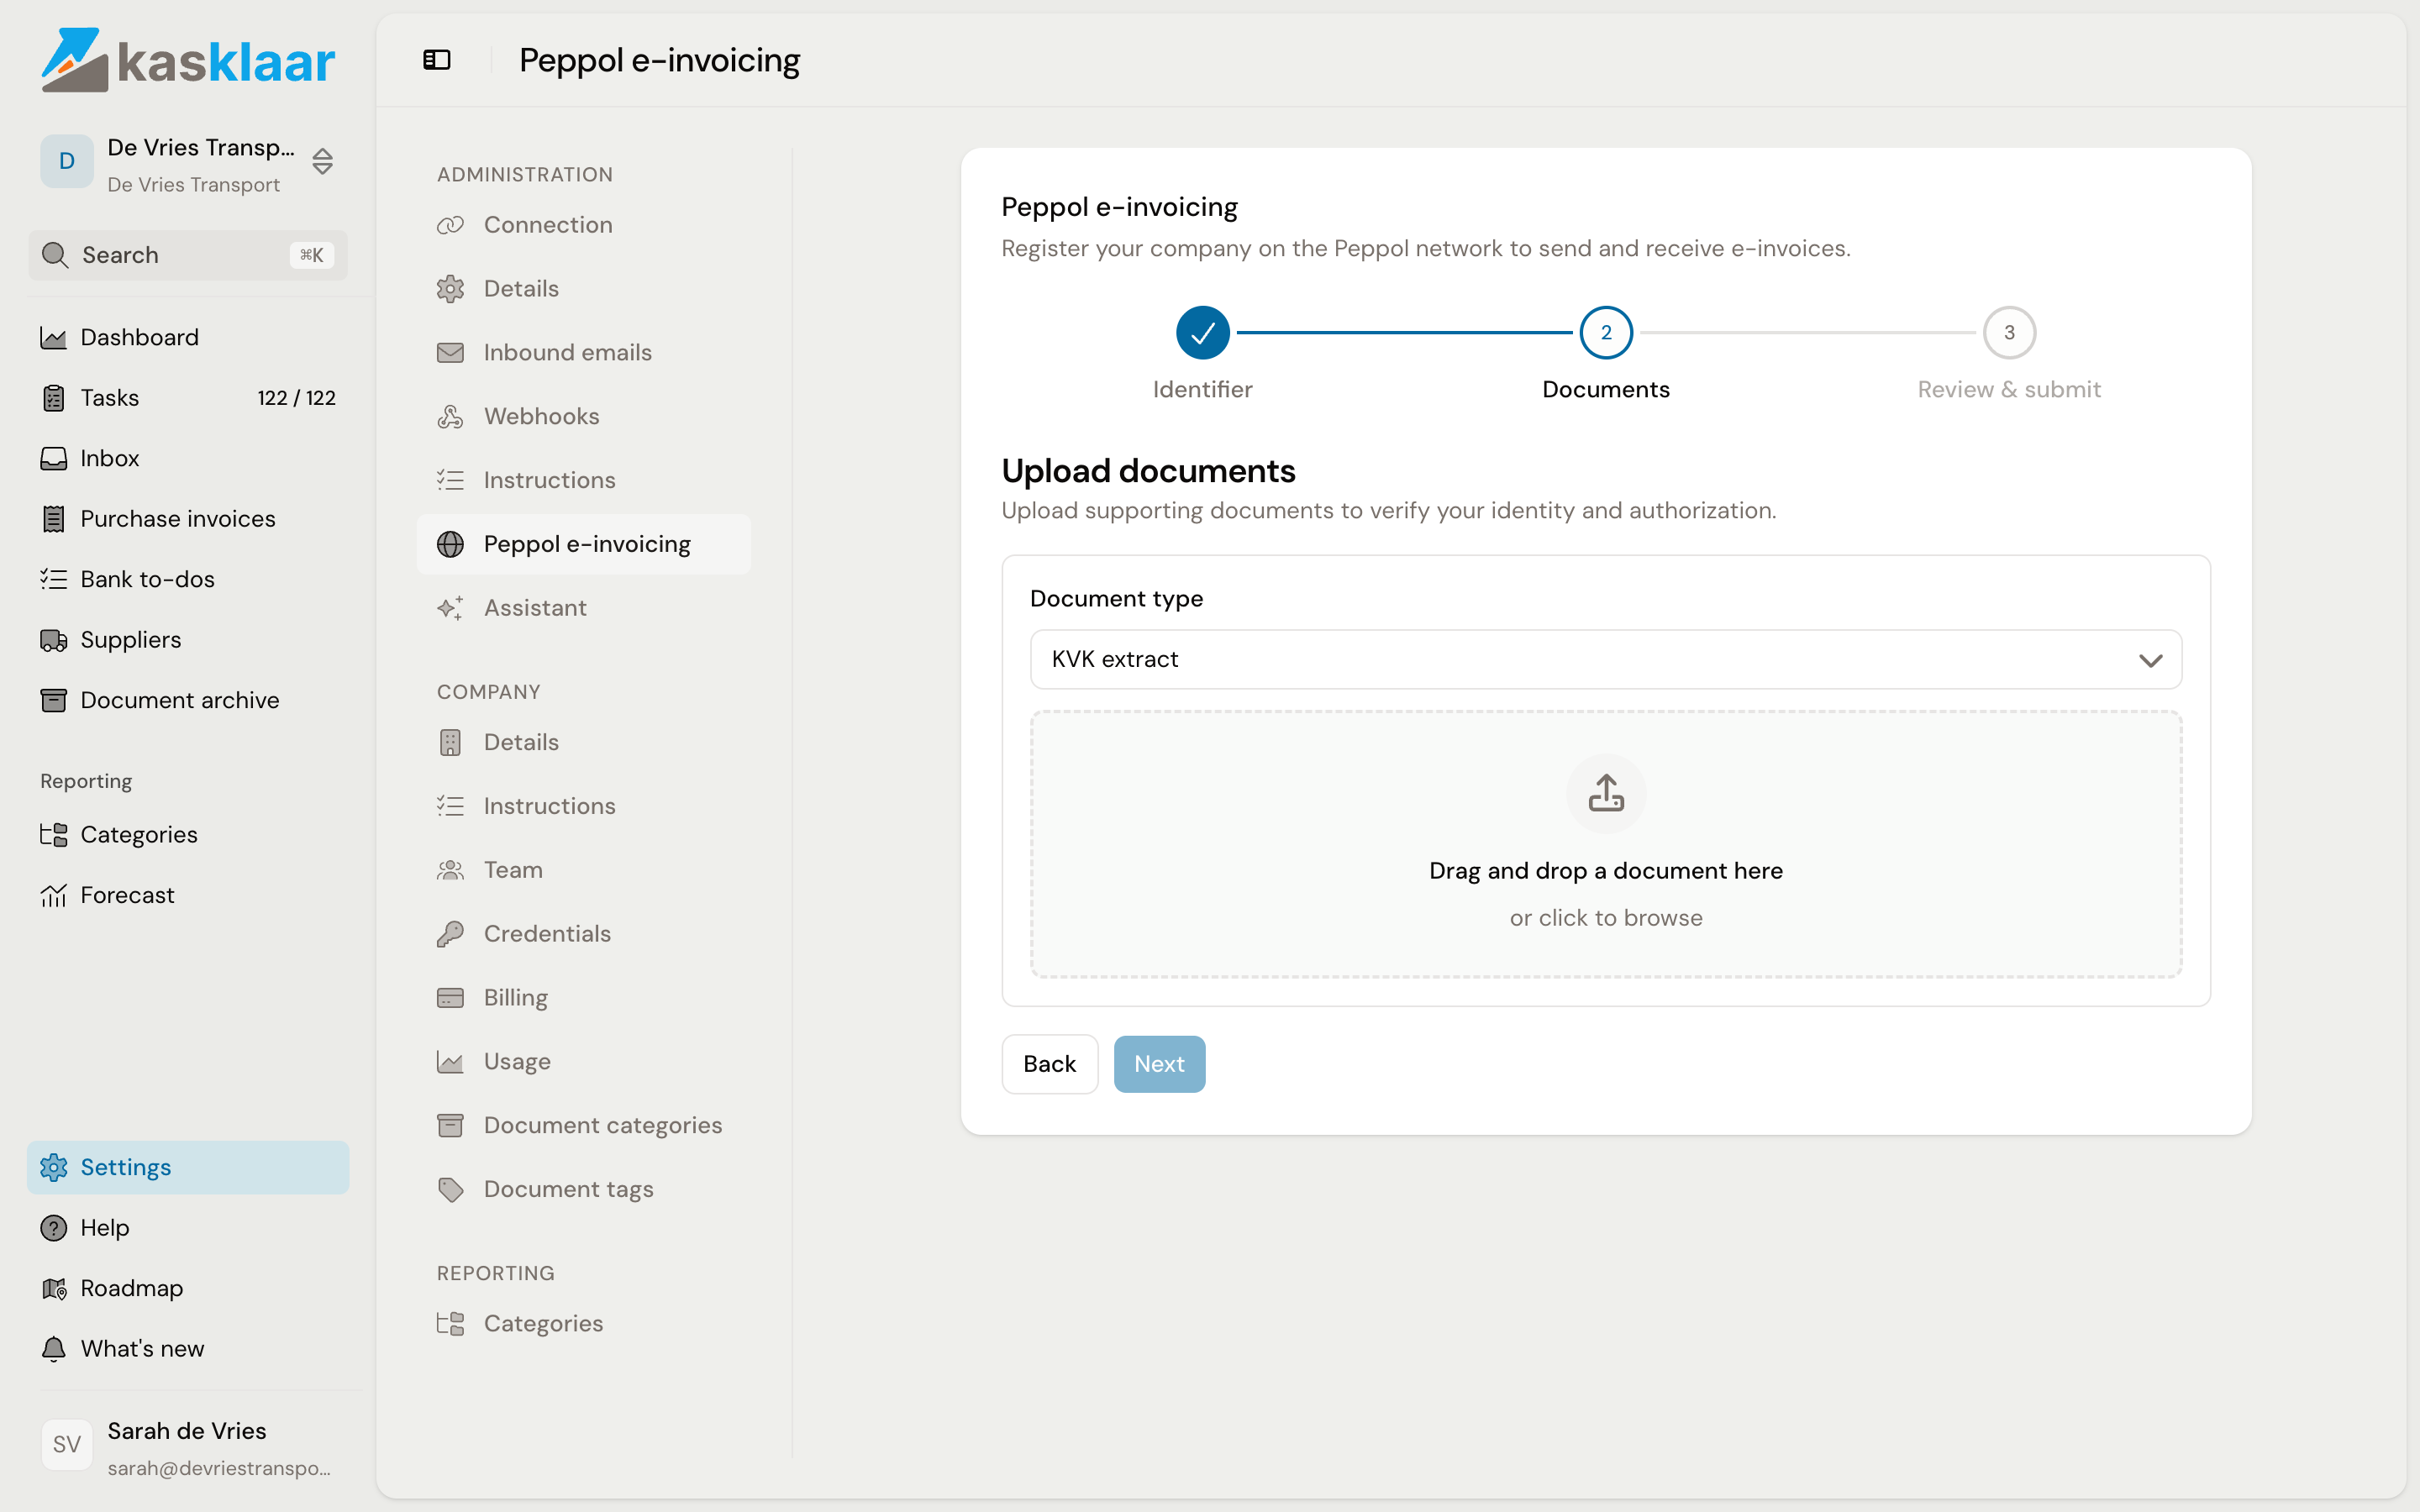Viewport: 2420px width, 1512px height.
Task: Click the Webhooks icon
Action: pyautogui.click(x=450, y=416)
